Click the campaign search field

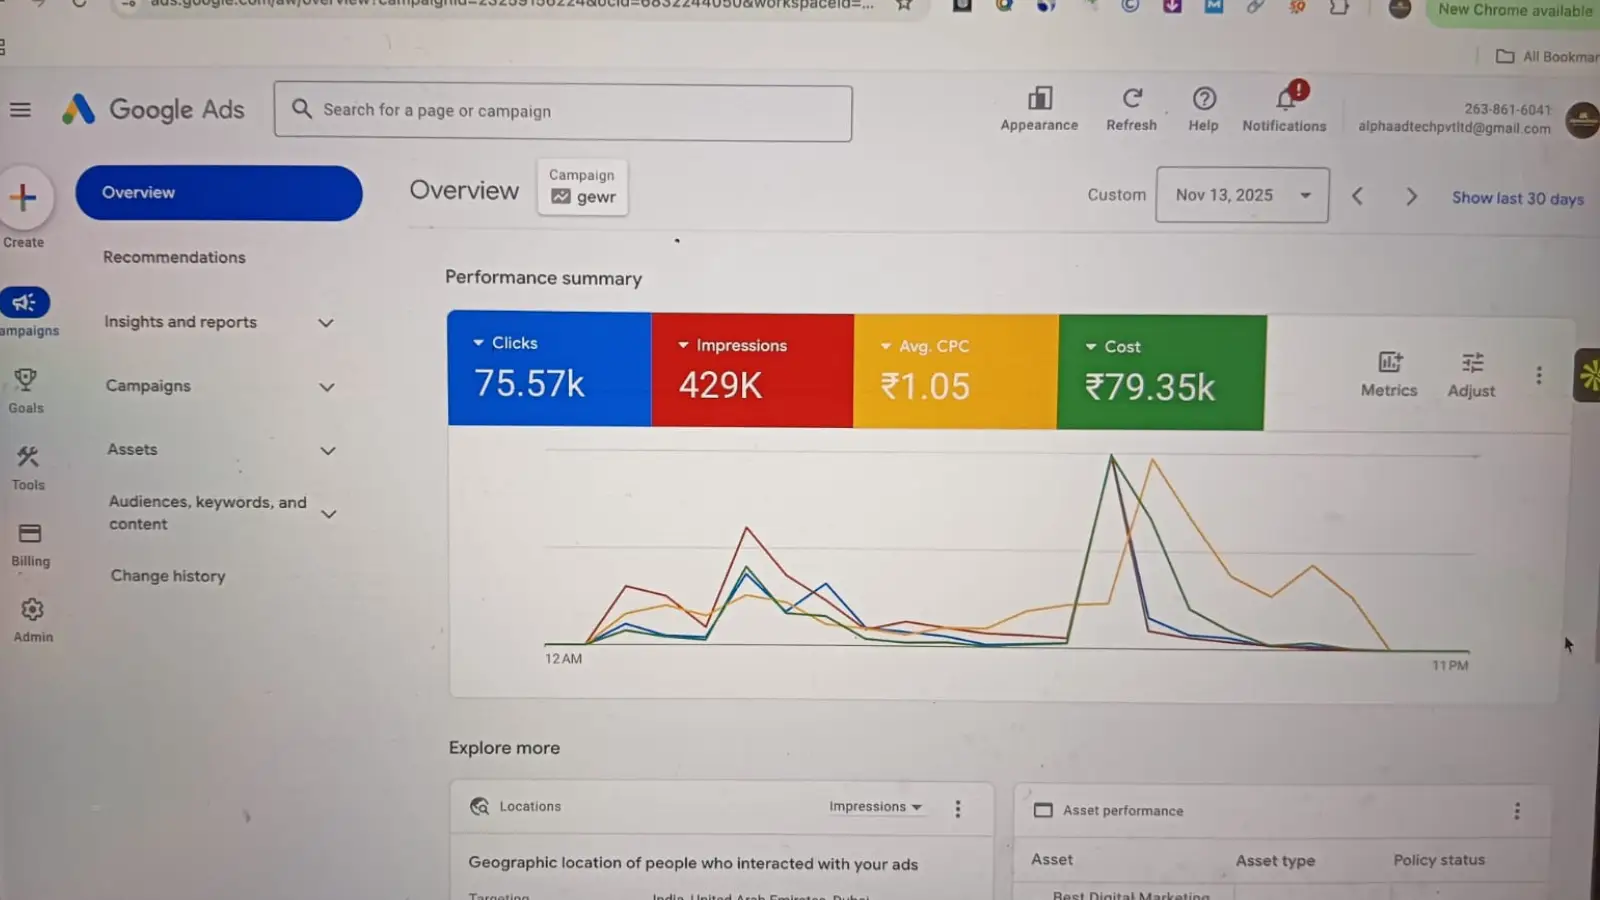563,111
